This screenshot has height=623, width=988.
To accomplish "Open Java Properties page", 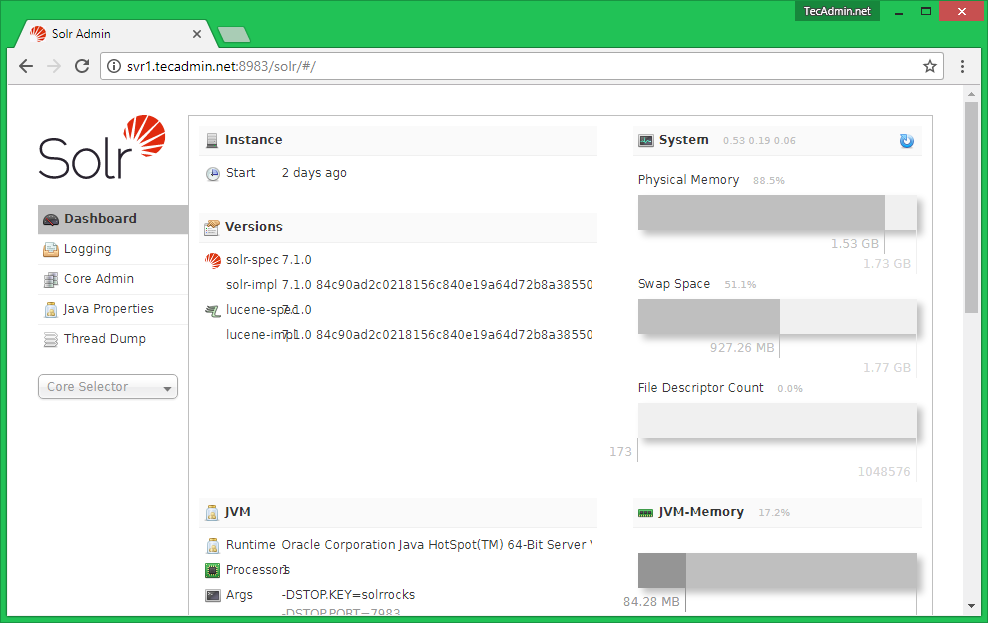I will pos(113,309).
